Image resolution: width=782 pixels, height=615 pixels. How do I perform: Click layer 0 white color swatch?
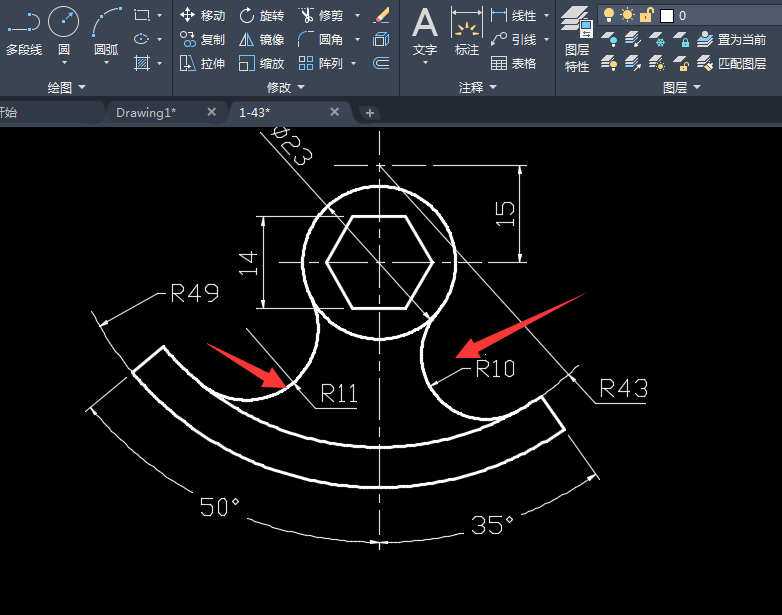(x=667, y=16)
